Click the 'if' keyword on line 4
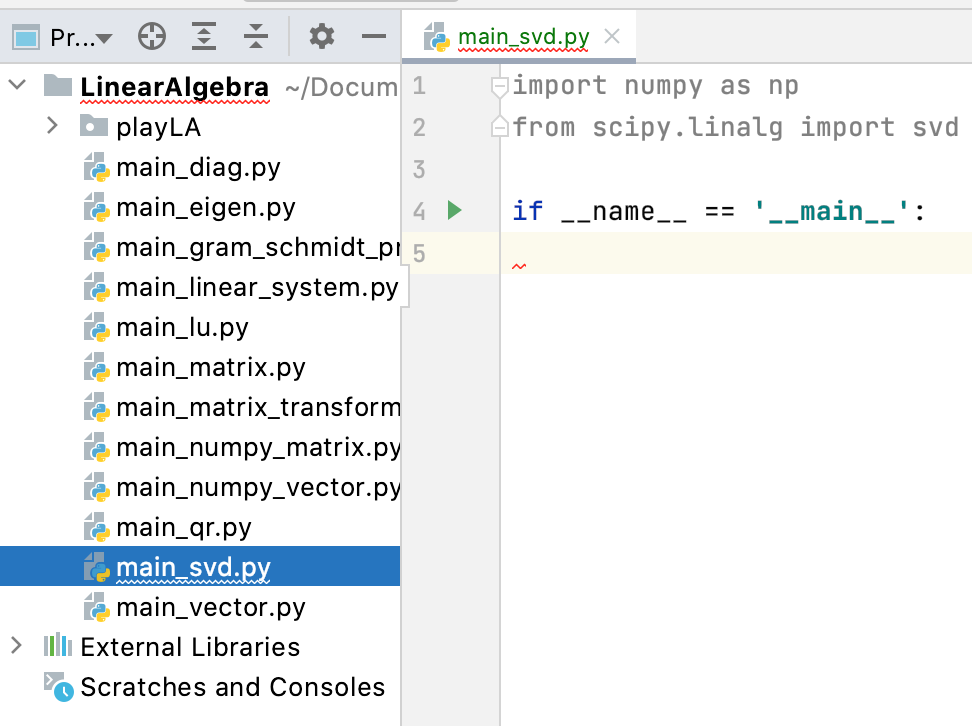Image resolution: width=972 pixels, height=726 pixels. [528, 211]
